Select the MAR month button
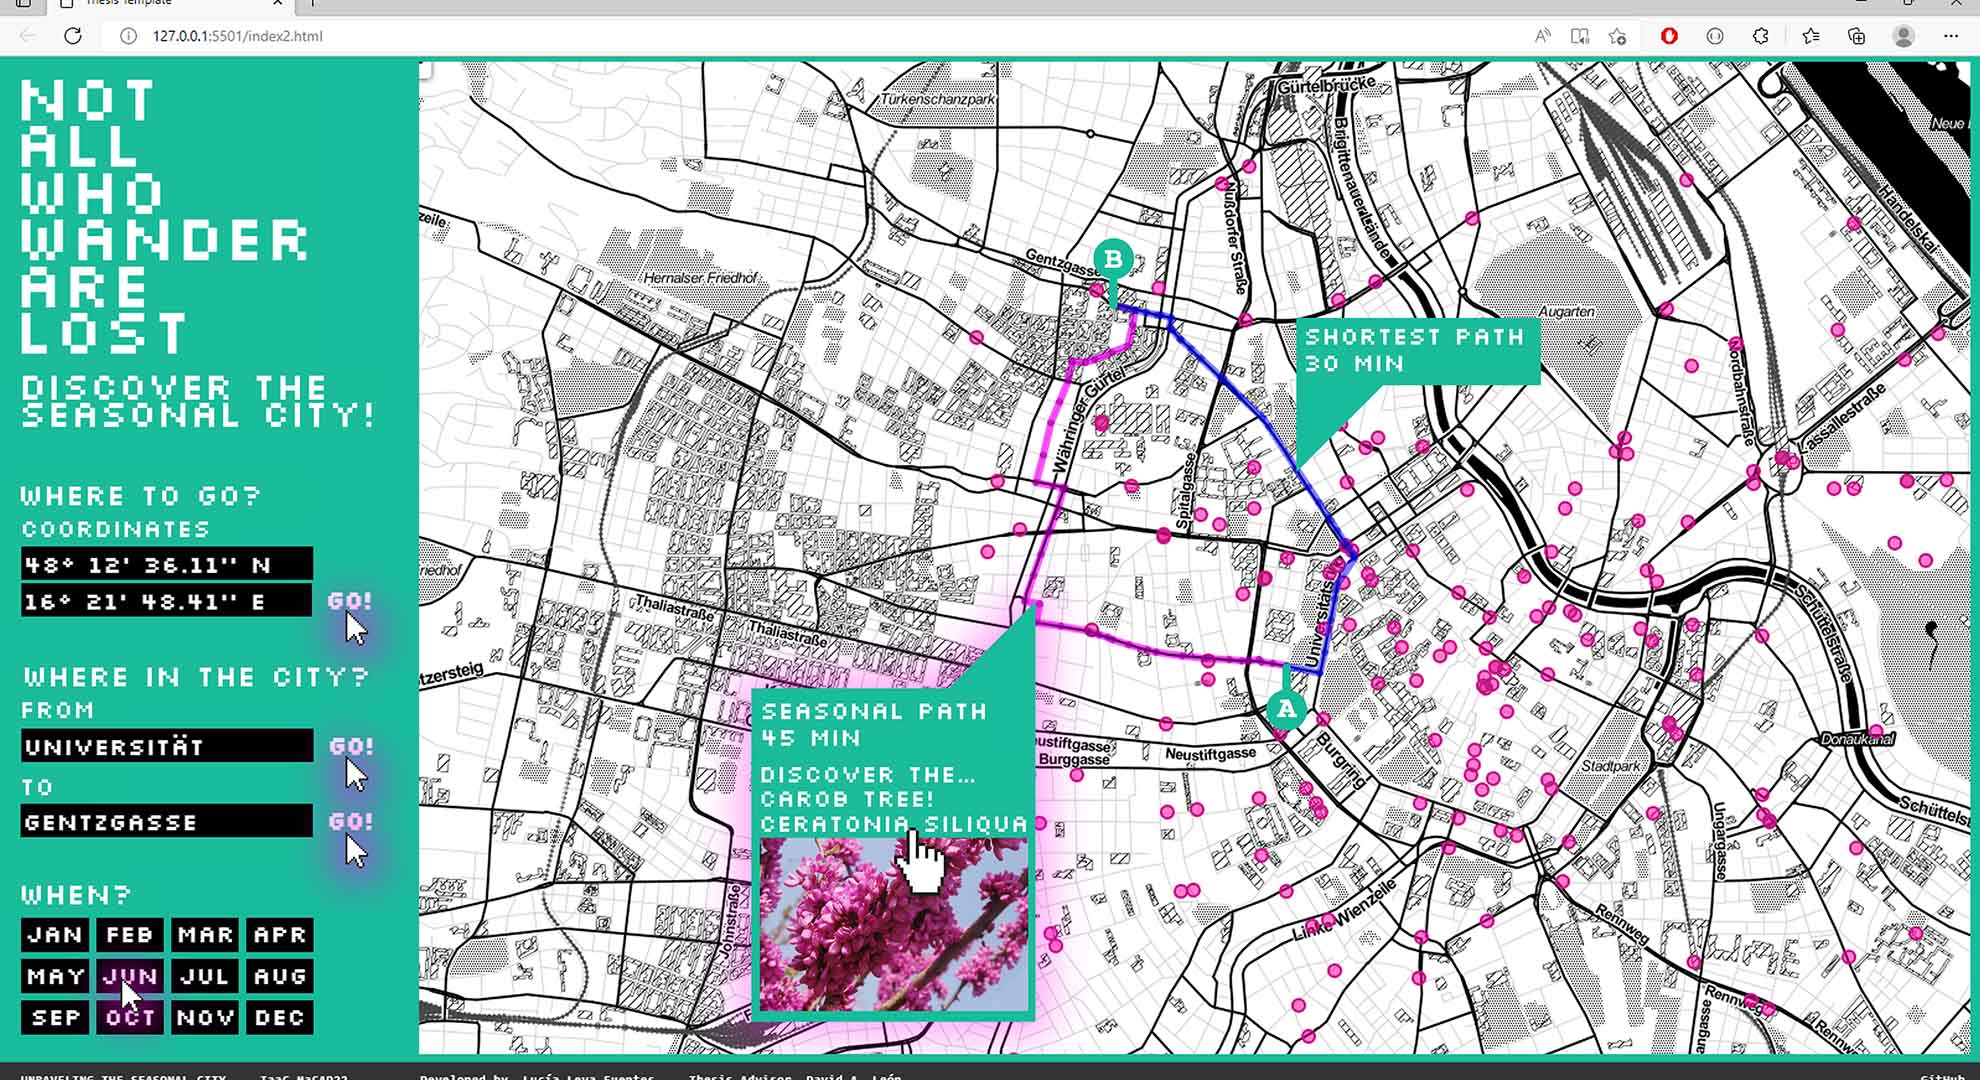The width and height of the screenshot is (1980, 1080). pyautogui.click(x=205, y=935)
